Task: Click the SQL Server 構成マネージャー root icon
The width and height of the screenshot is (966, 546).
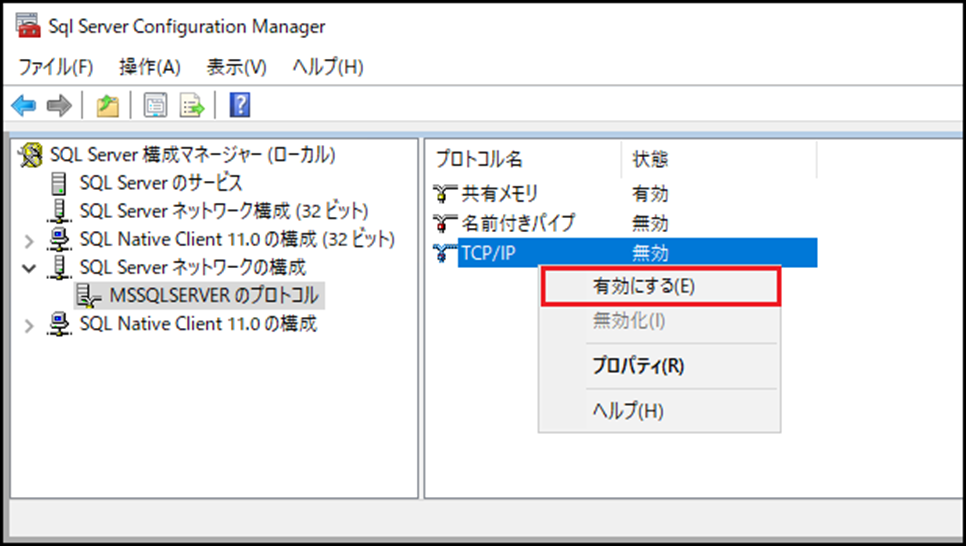Action: tap(30, 155)
